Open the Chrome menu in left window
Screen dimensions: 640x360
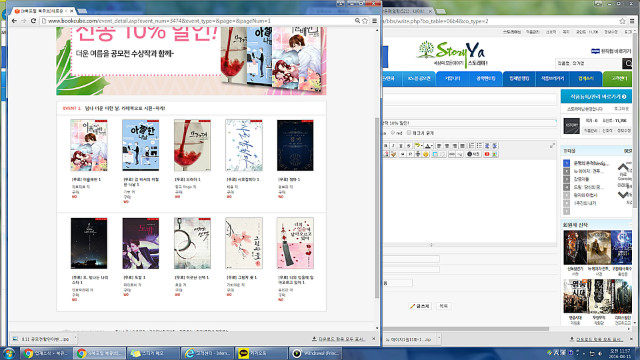(374, 21)
